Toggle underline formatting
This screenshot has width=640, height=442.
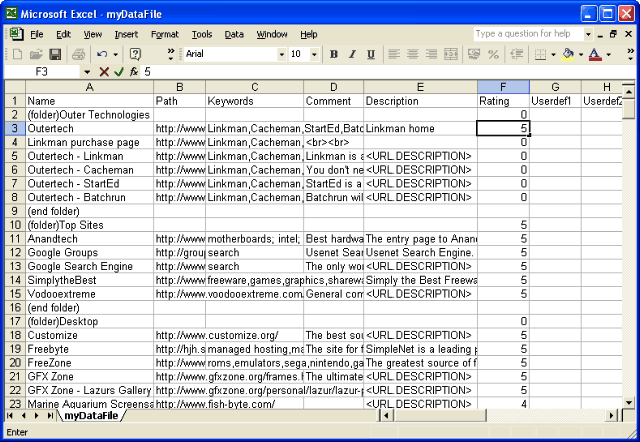371,54
